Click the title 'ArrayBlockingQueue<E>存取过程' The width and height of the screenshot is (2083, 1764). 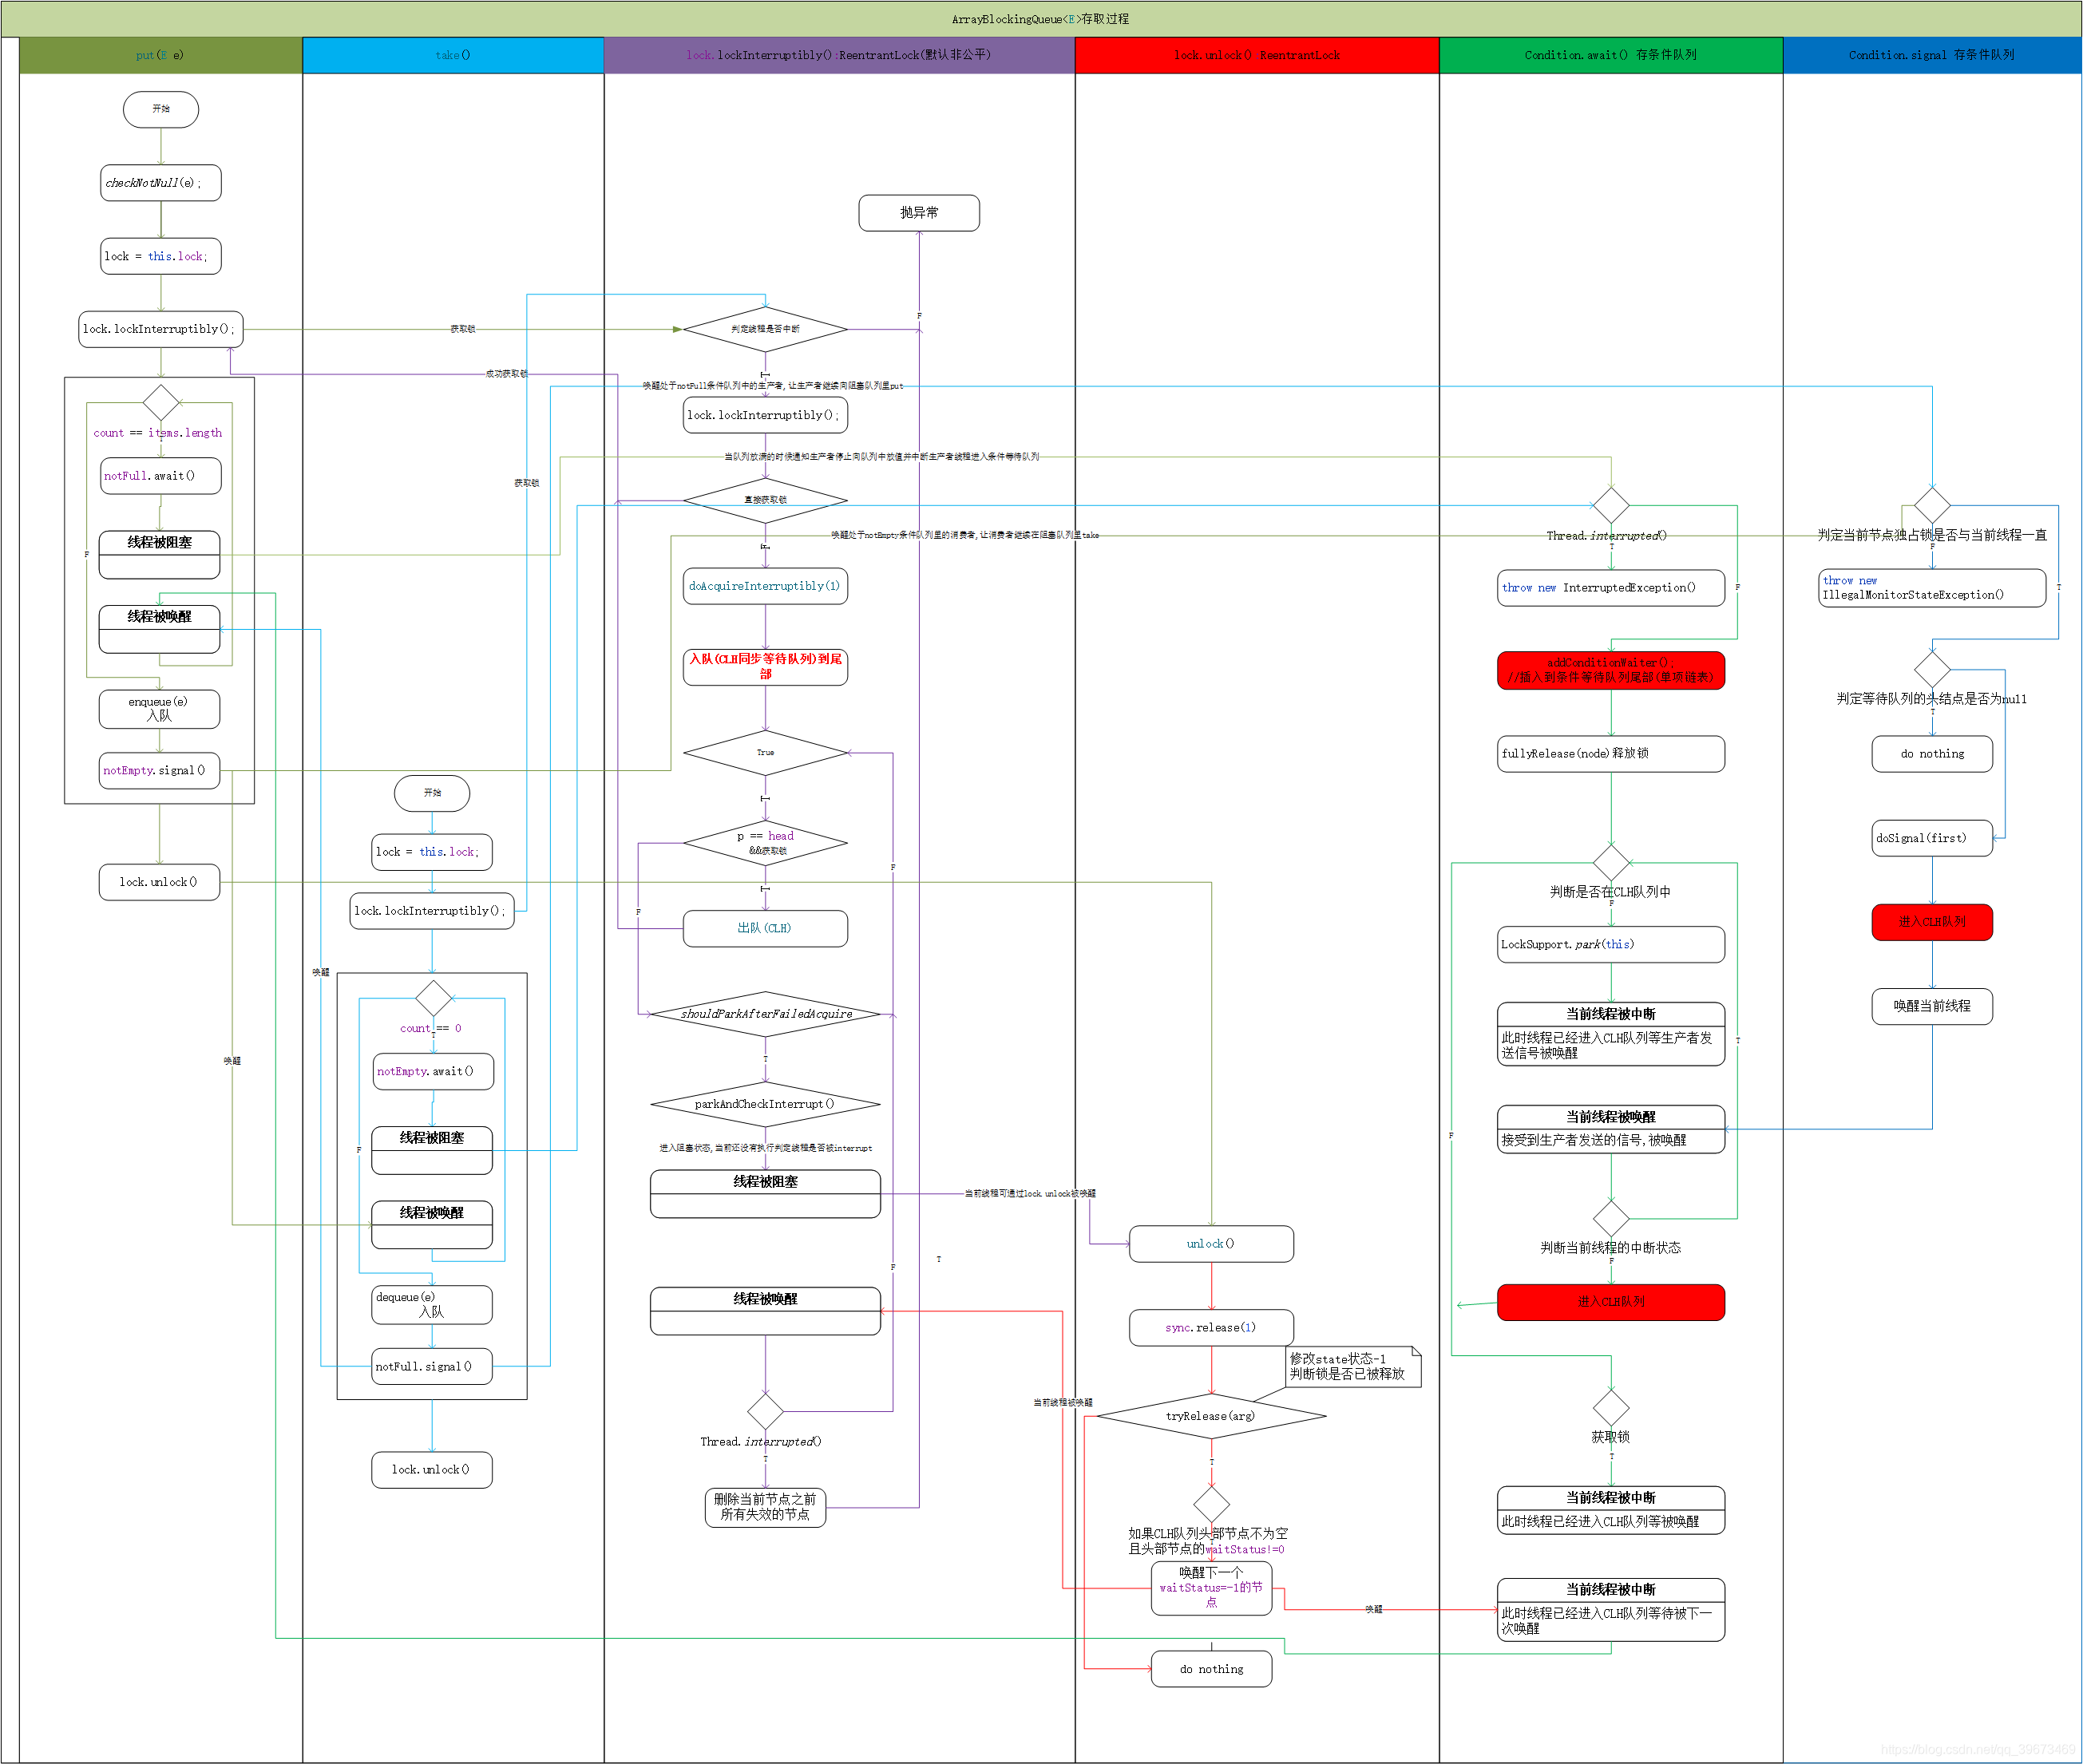coord(1040,19)
